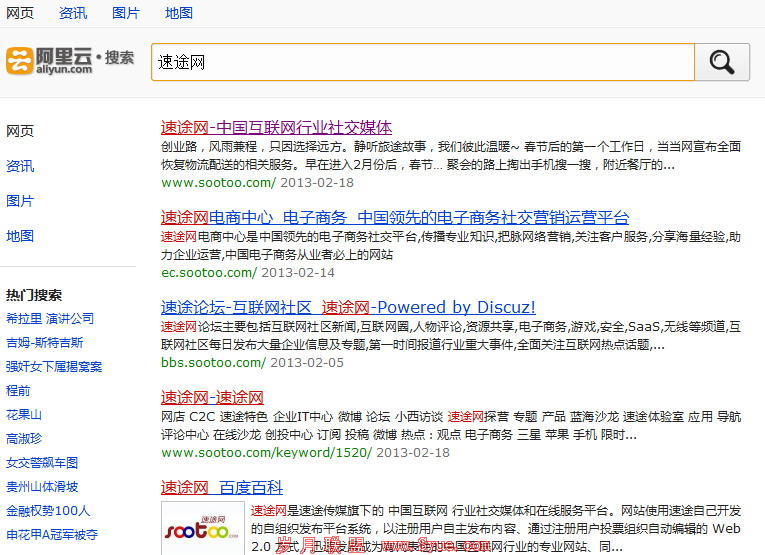Select 资讯 in the left sidebar
The image size is (765, 555).
click(20, 166)
